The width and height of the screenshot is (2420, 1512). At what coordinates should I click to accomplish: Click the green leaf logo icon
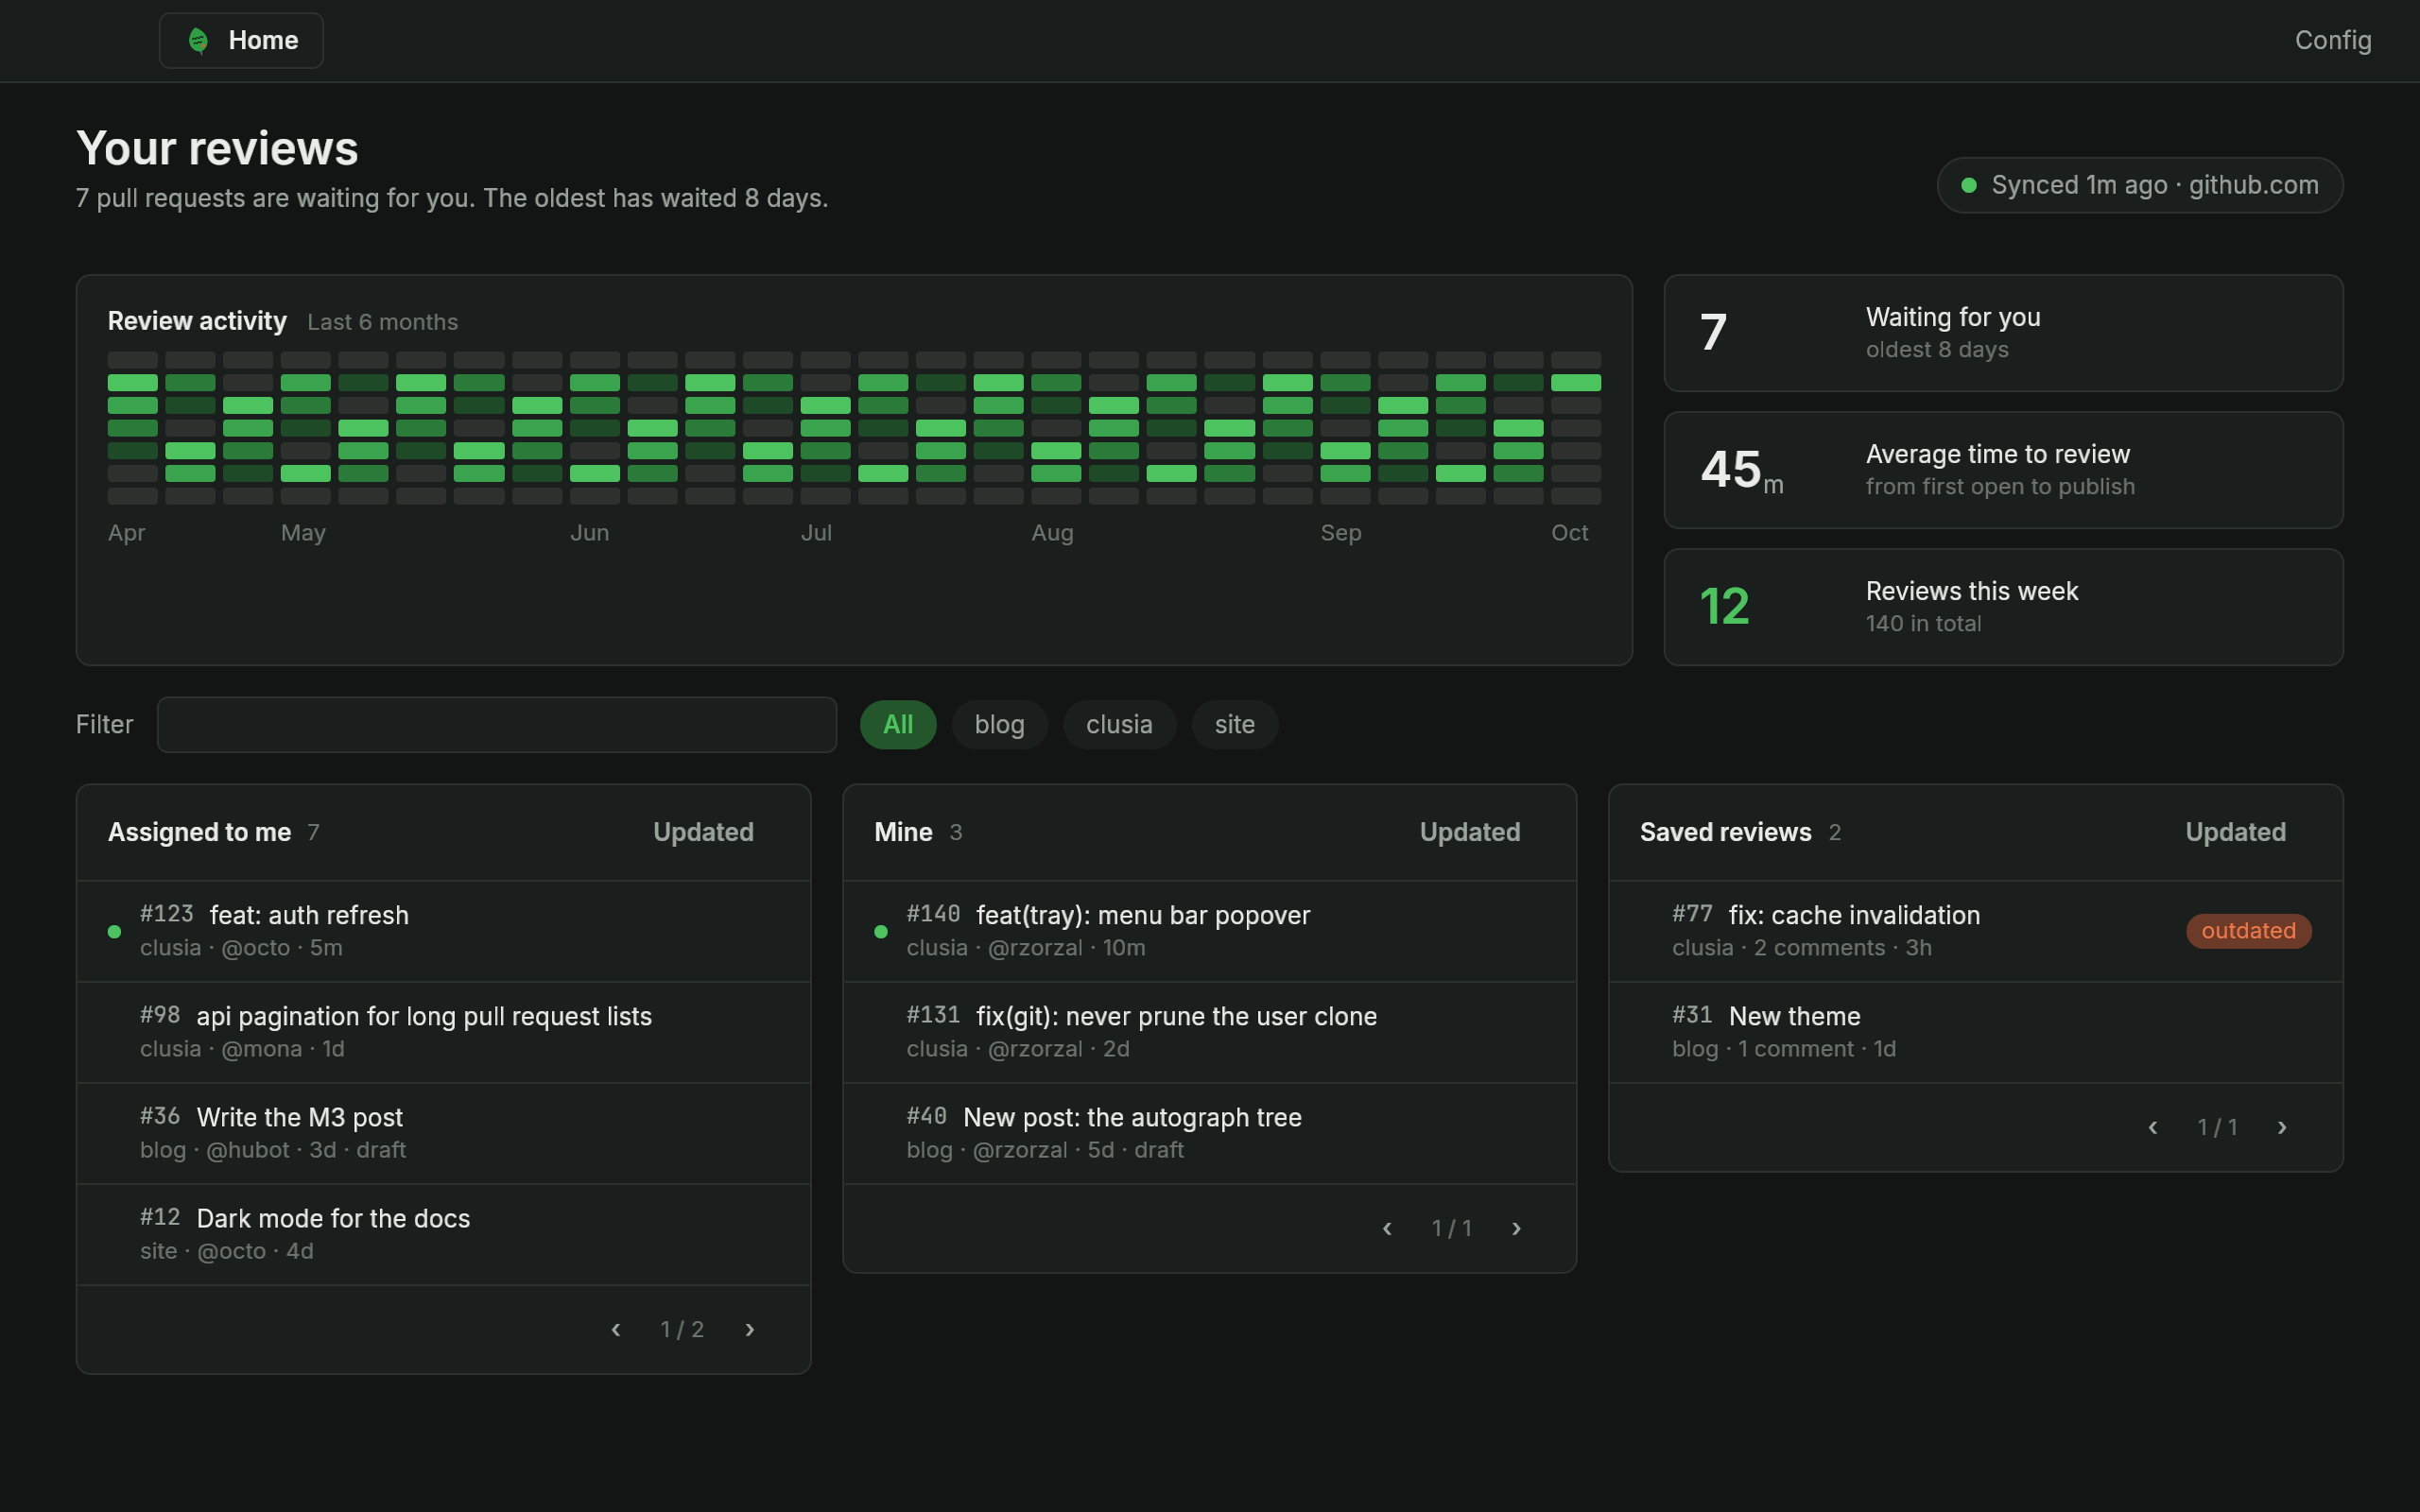198,40
